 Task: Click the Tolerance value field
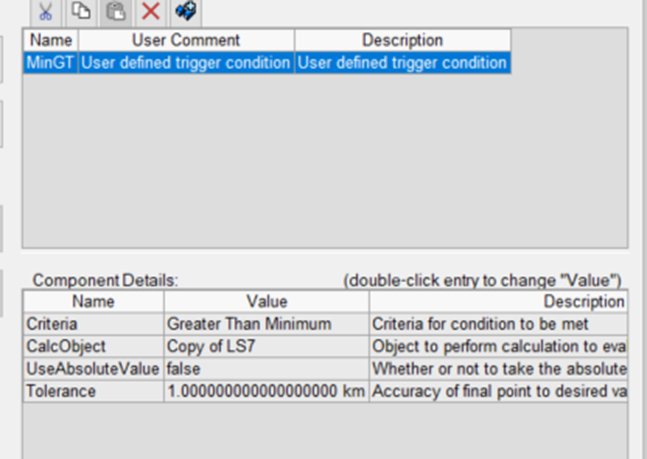pyautogui.click(x=266, y=392)
